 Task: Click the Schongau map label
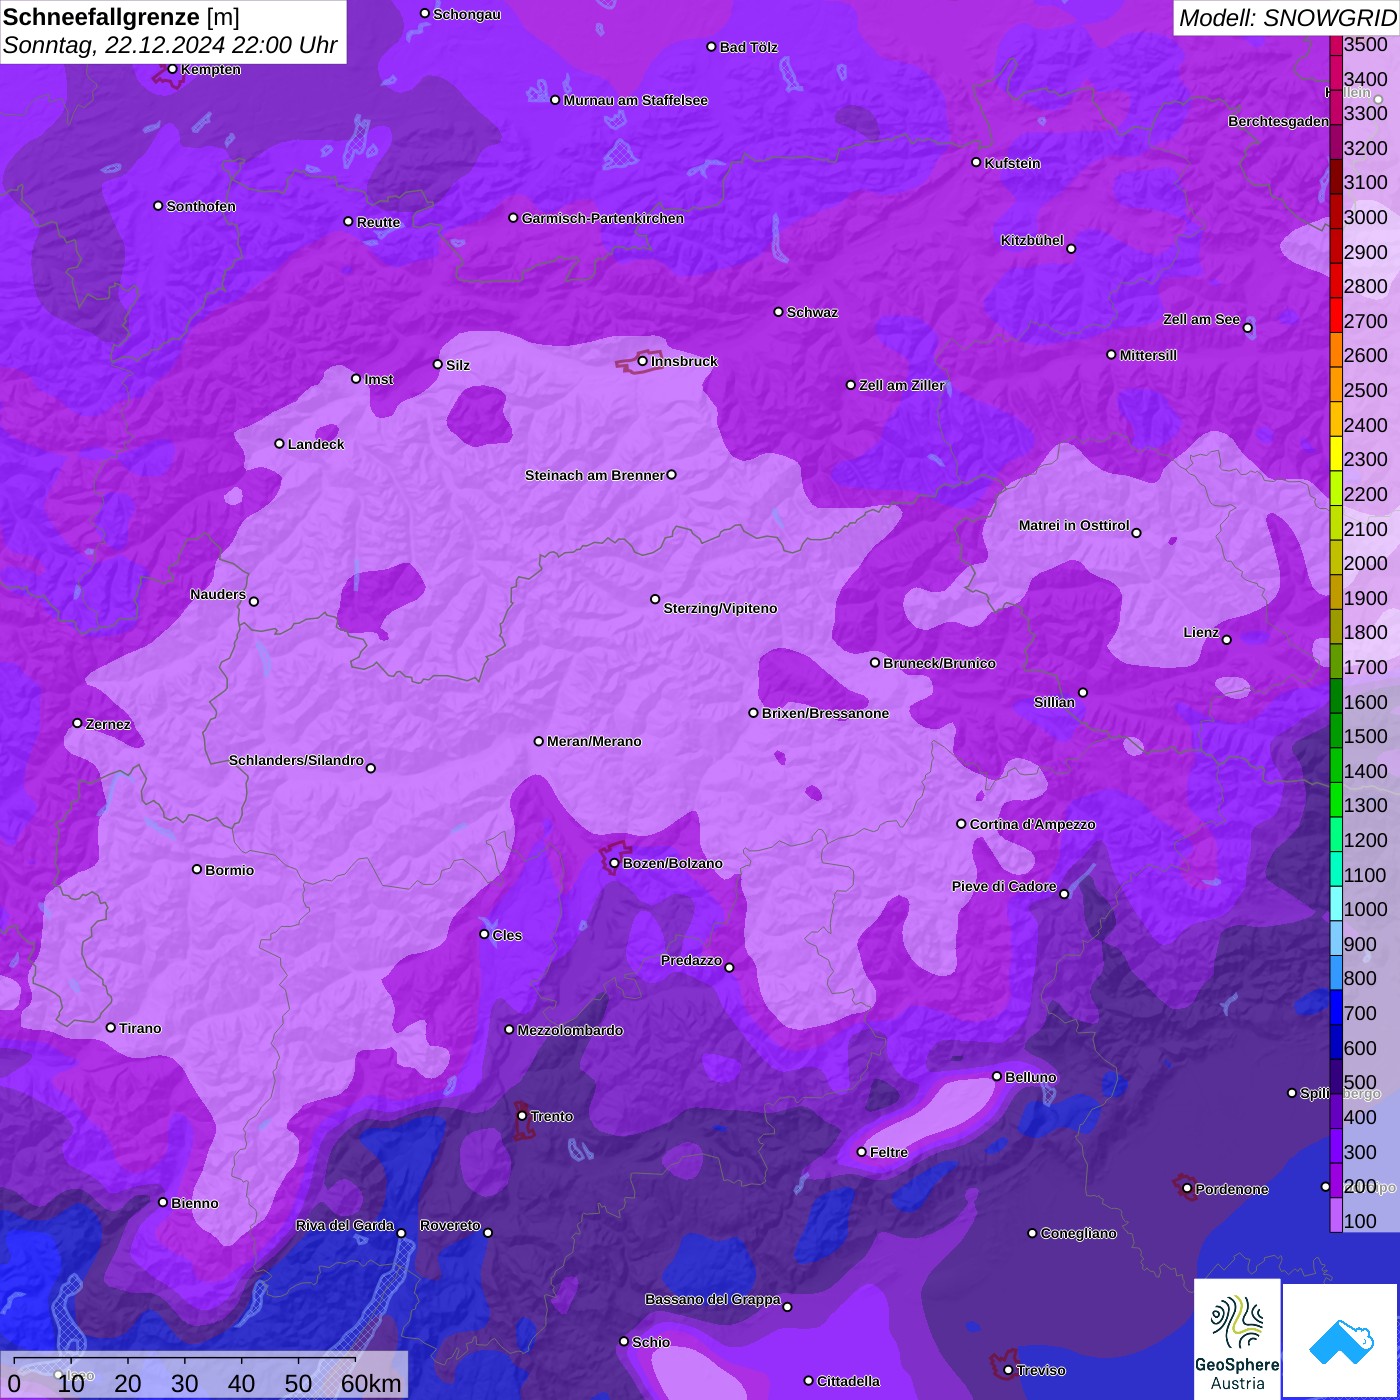[x=467, y=14]
